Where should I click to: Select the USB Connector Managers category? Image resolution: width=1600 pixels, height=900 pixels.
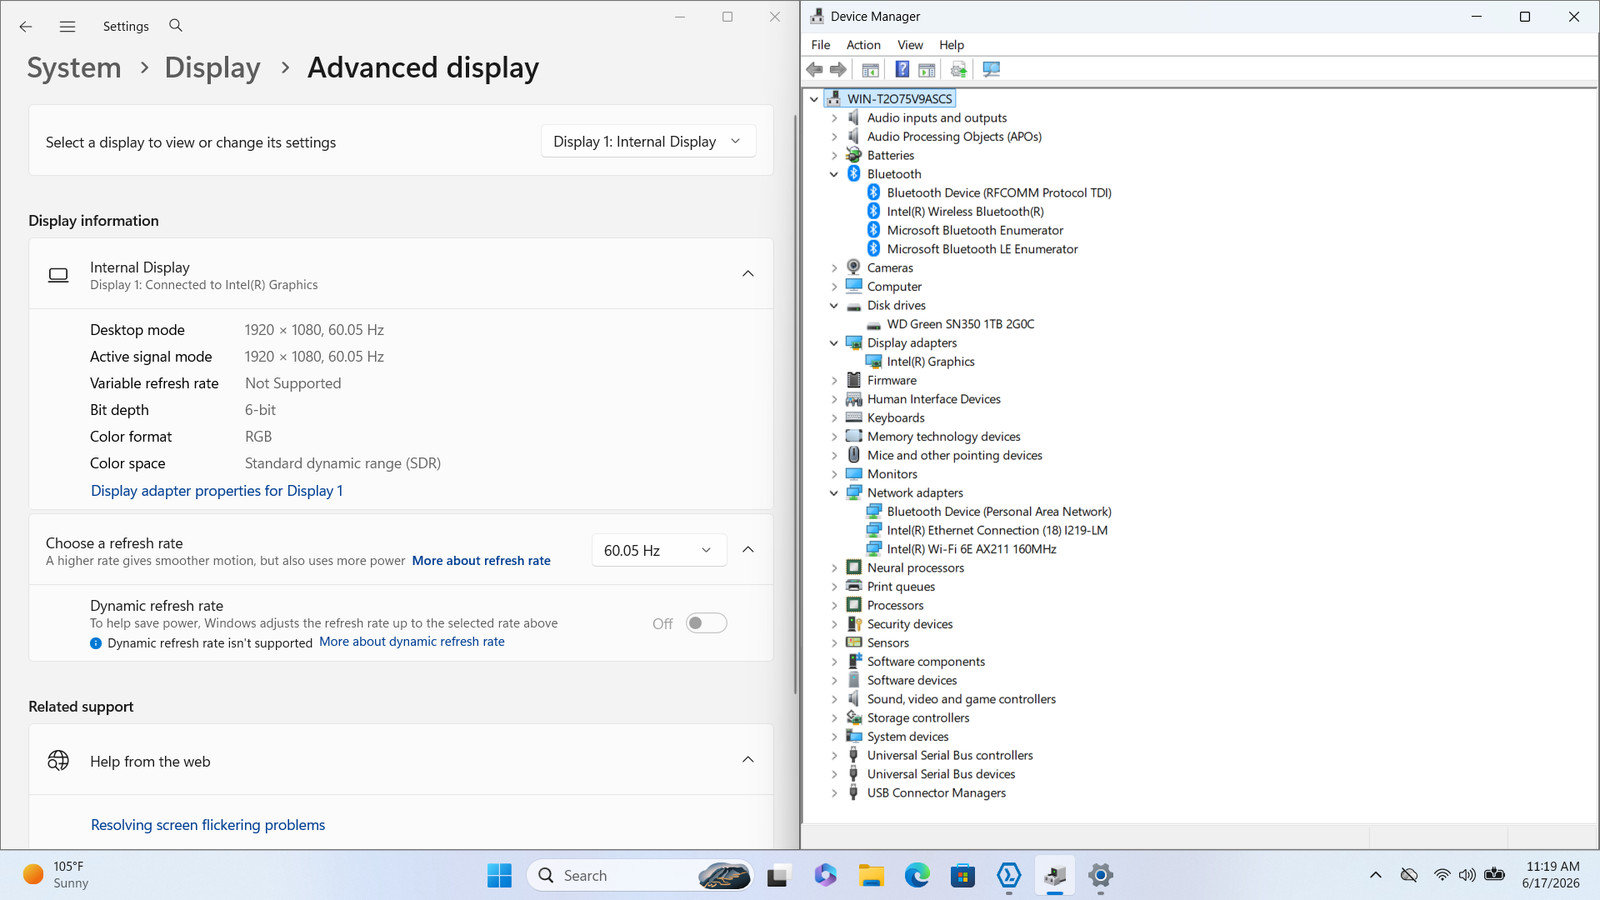936,793
